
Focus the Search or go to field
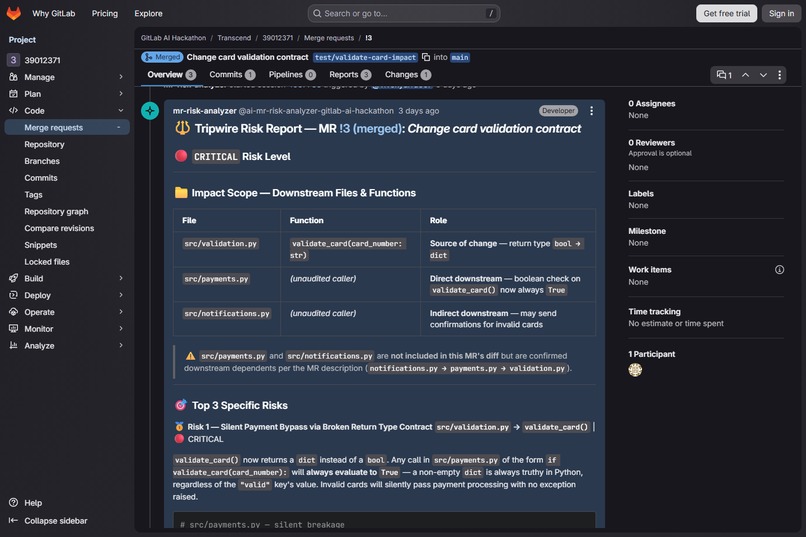coord(404,13)
